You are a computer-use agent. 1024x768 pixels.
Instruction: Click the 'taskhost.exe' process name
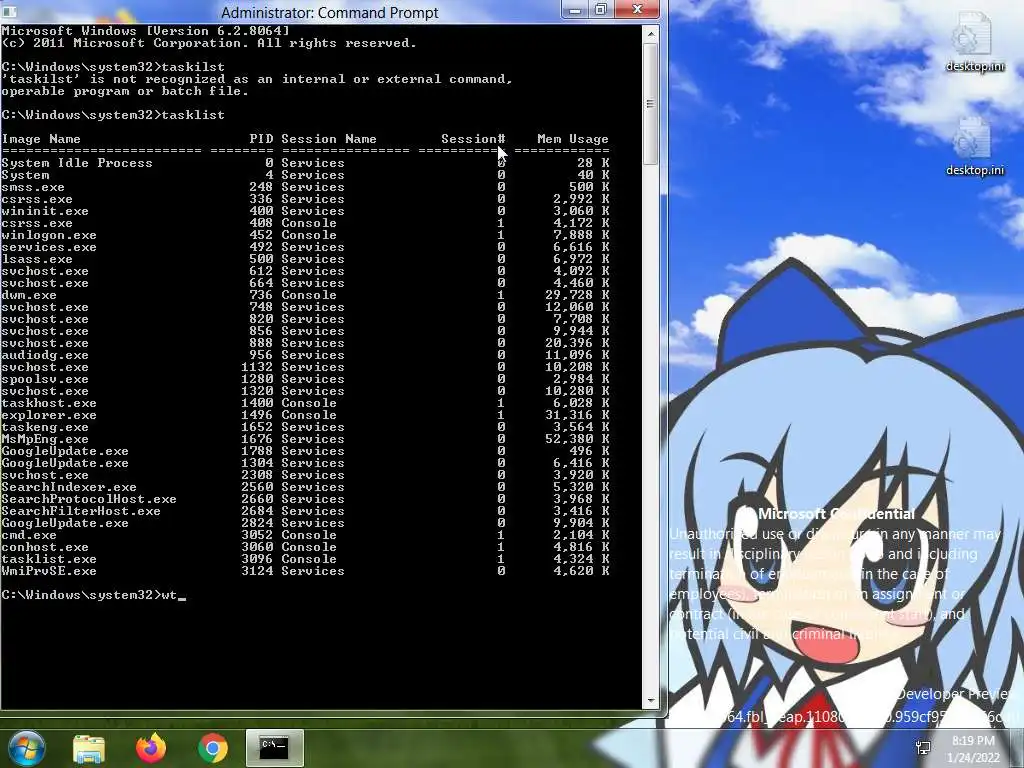coord(49,404)
